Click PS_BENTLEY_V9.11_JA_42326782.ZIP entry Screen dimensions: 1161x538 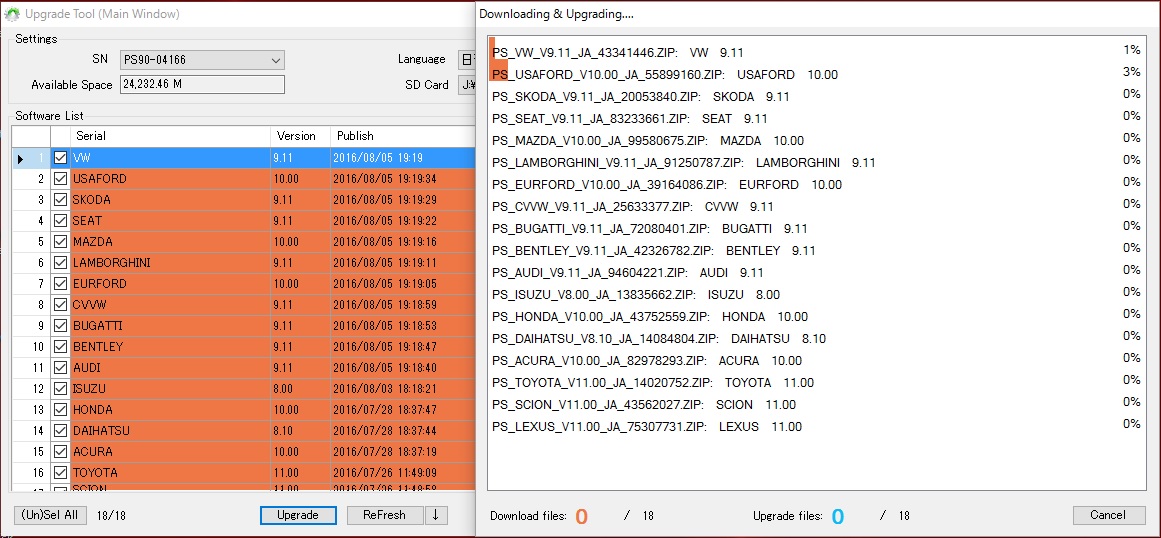click(x=653, y=250)
